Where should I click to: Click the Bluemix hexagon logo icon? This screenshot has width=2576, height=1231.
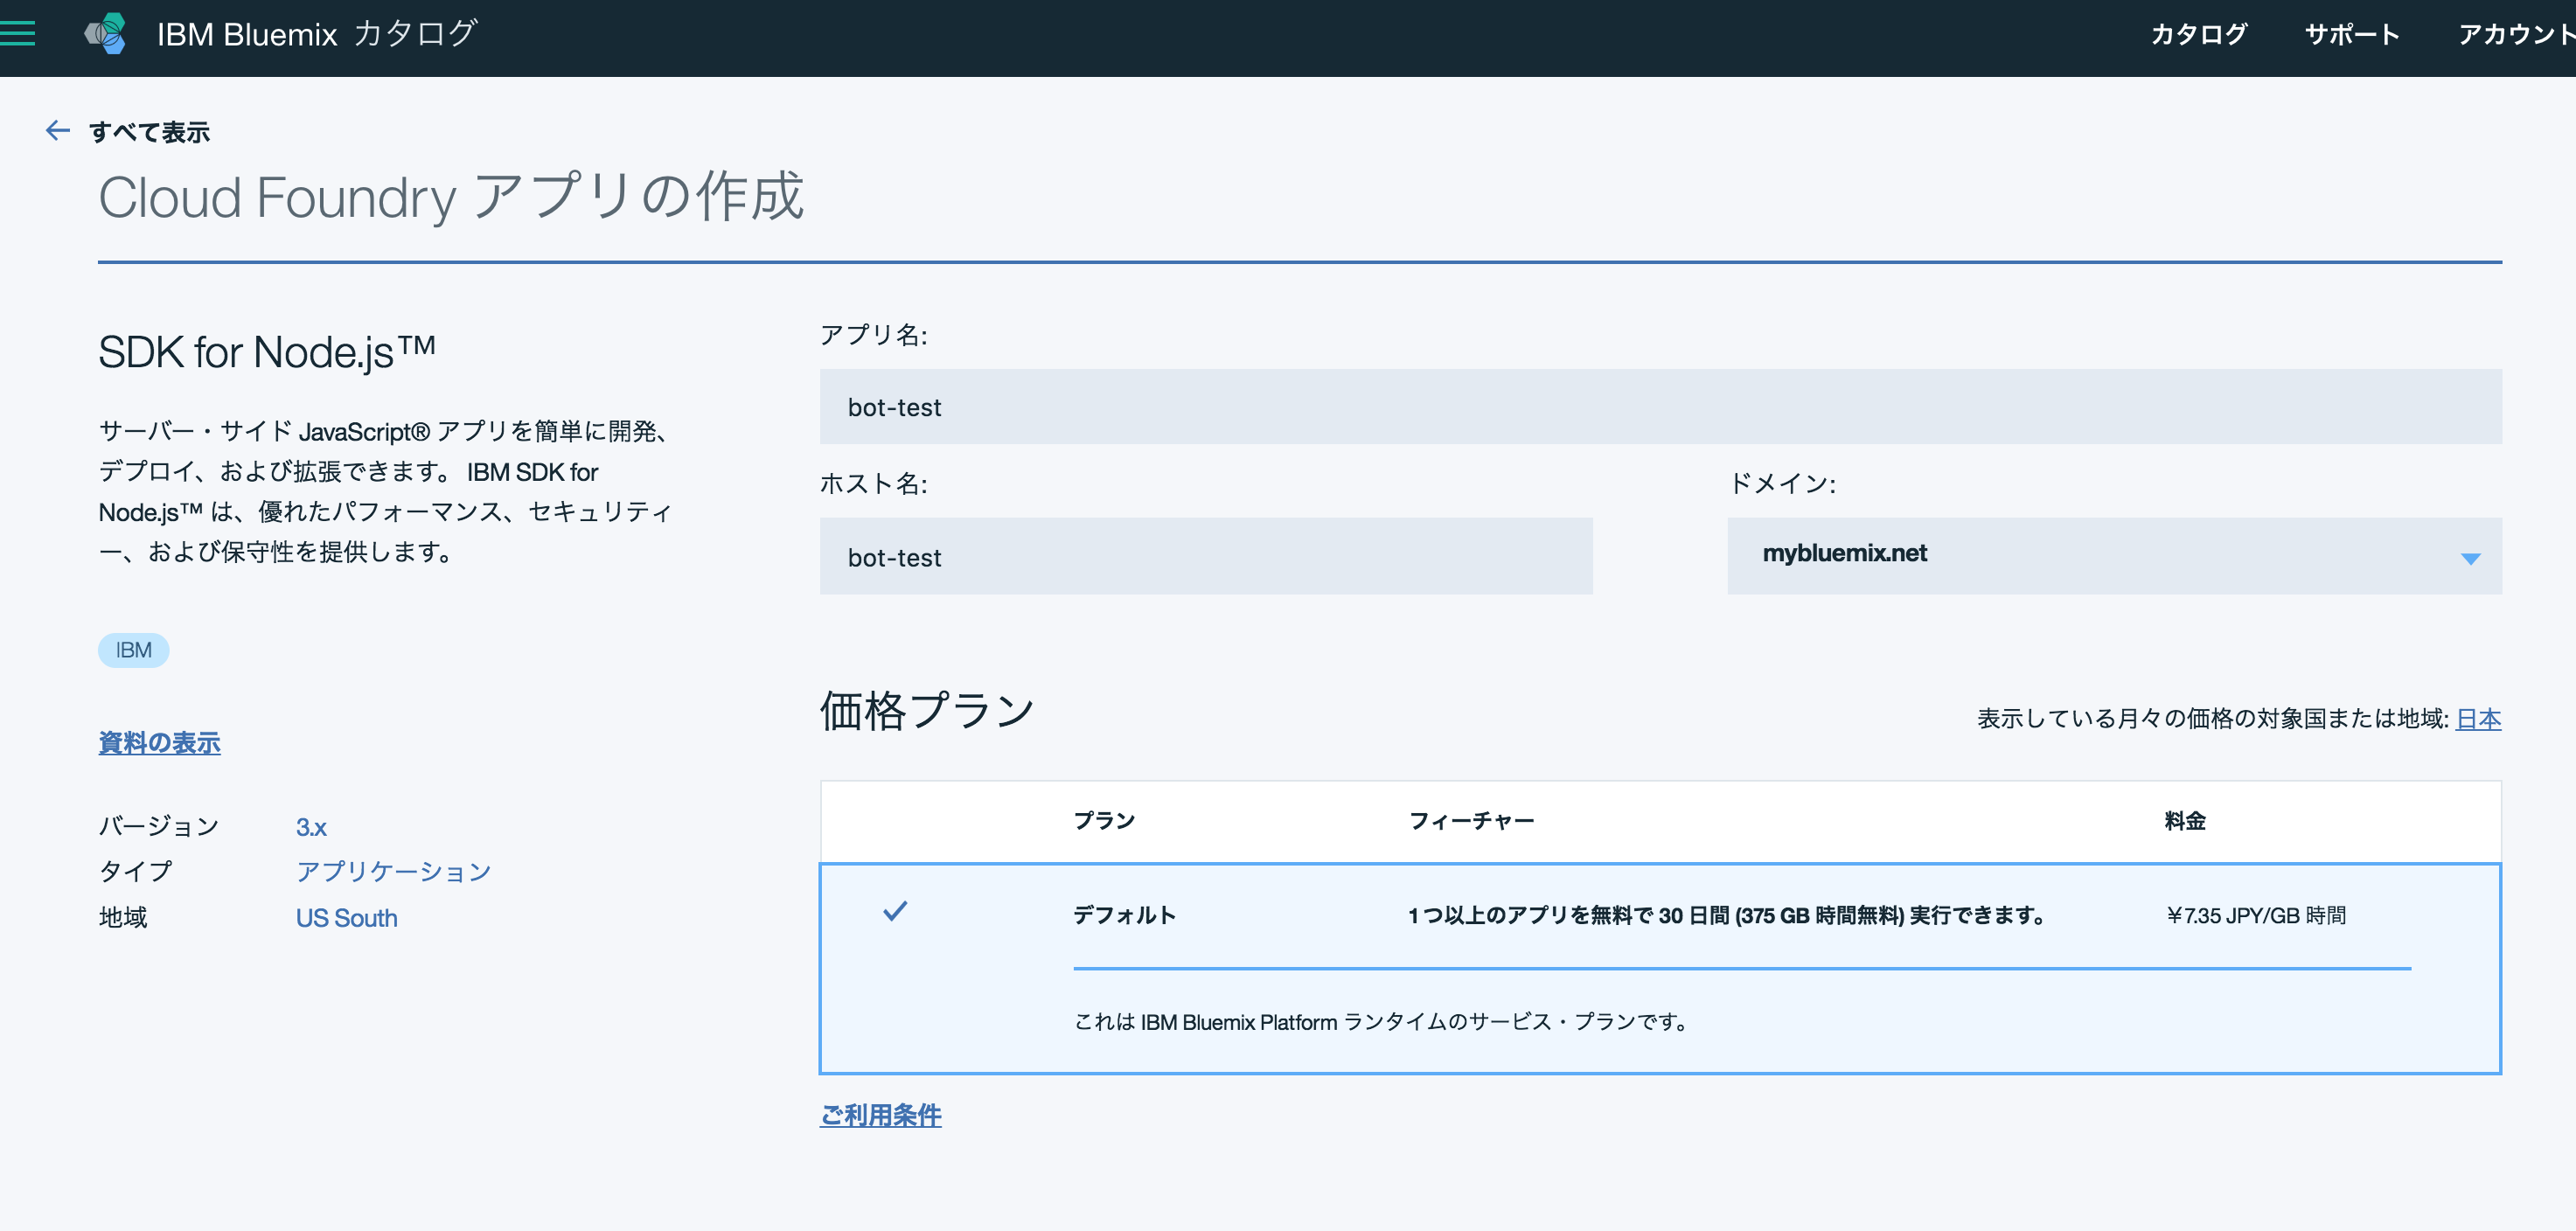106,32
